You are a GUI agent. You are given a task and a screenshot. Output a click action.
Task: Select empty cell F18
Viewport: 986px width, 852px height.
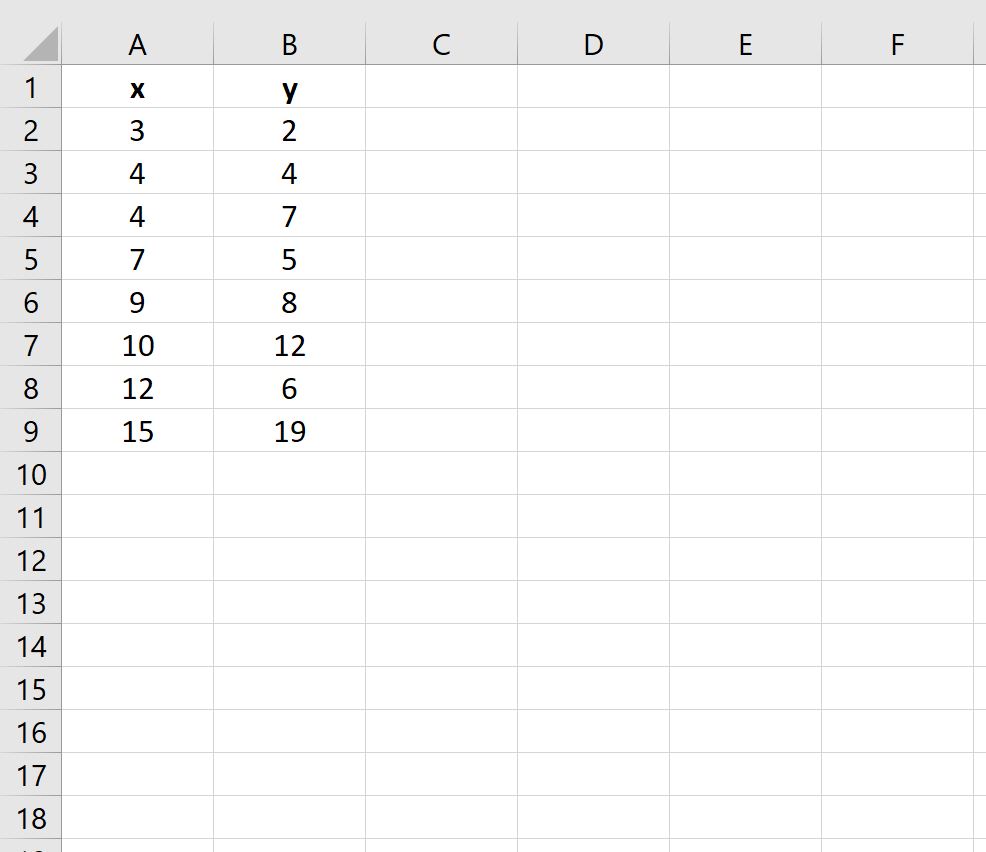pyautogui.click(x=897, y=818)
